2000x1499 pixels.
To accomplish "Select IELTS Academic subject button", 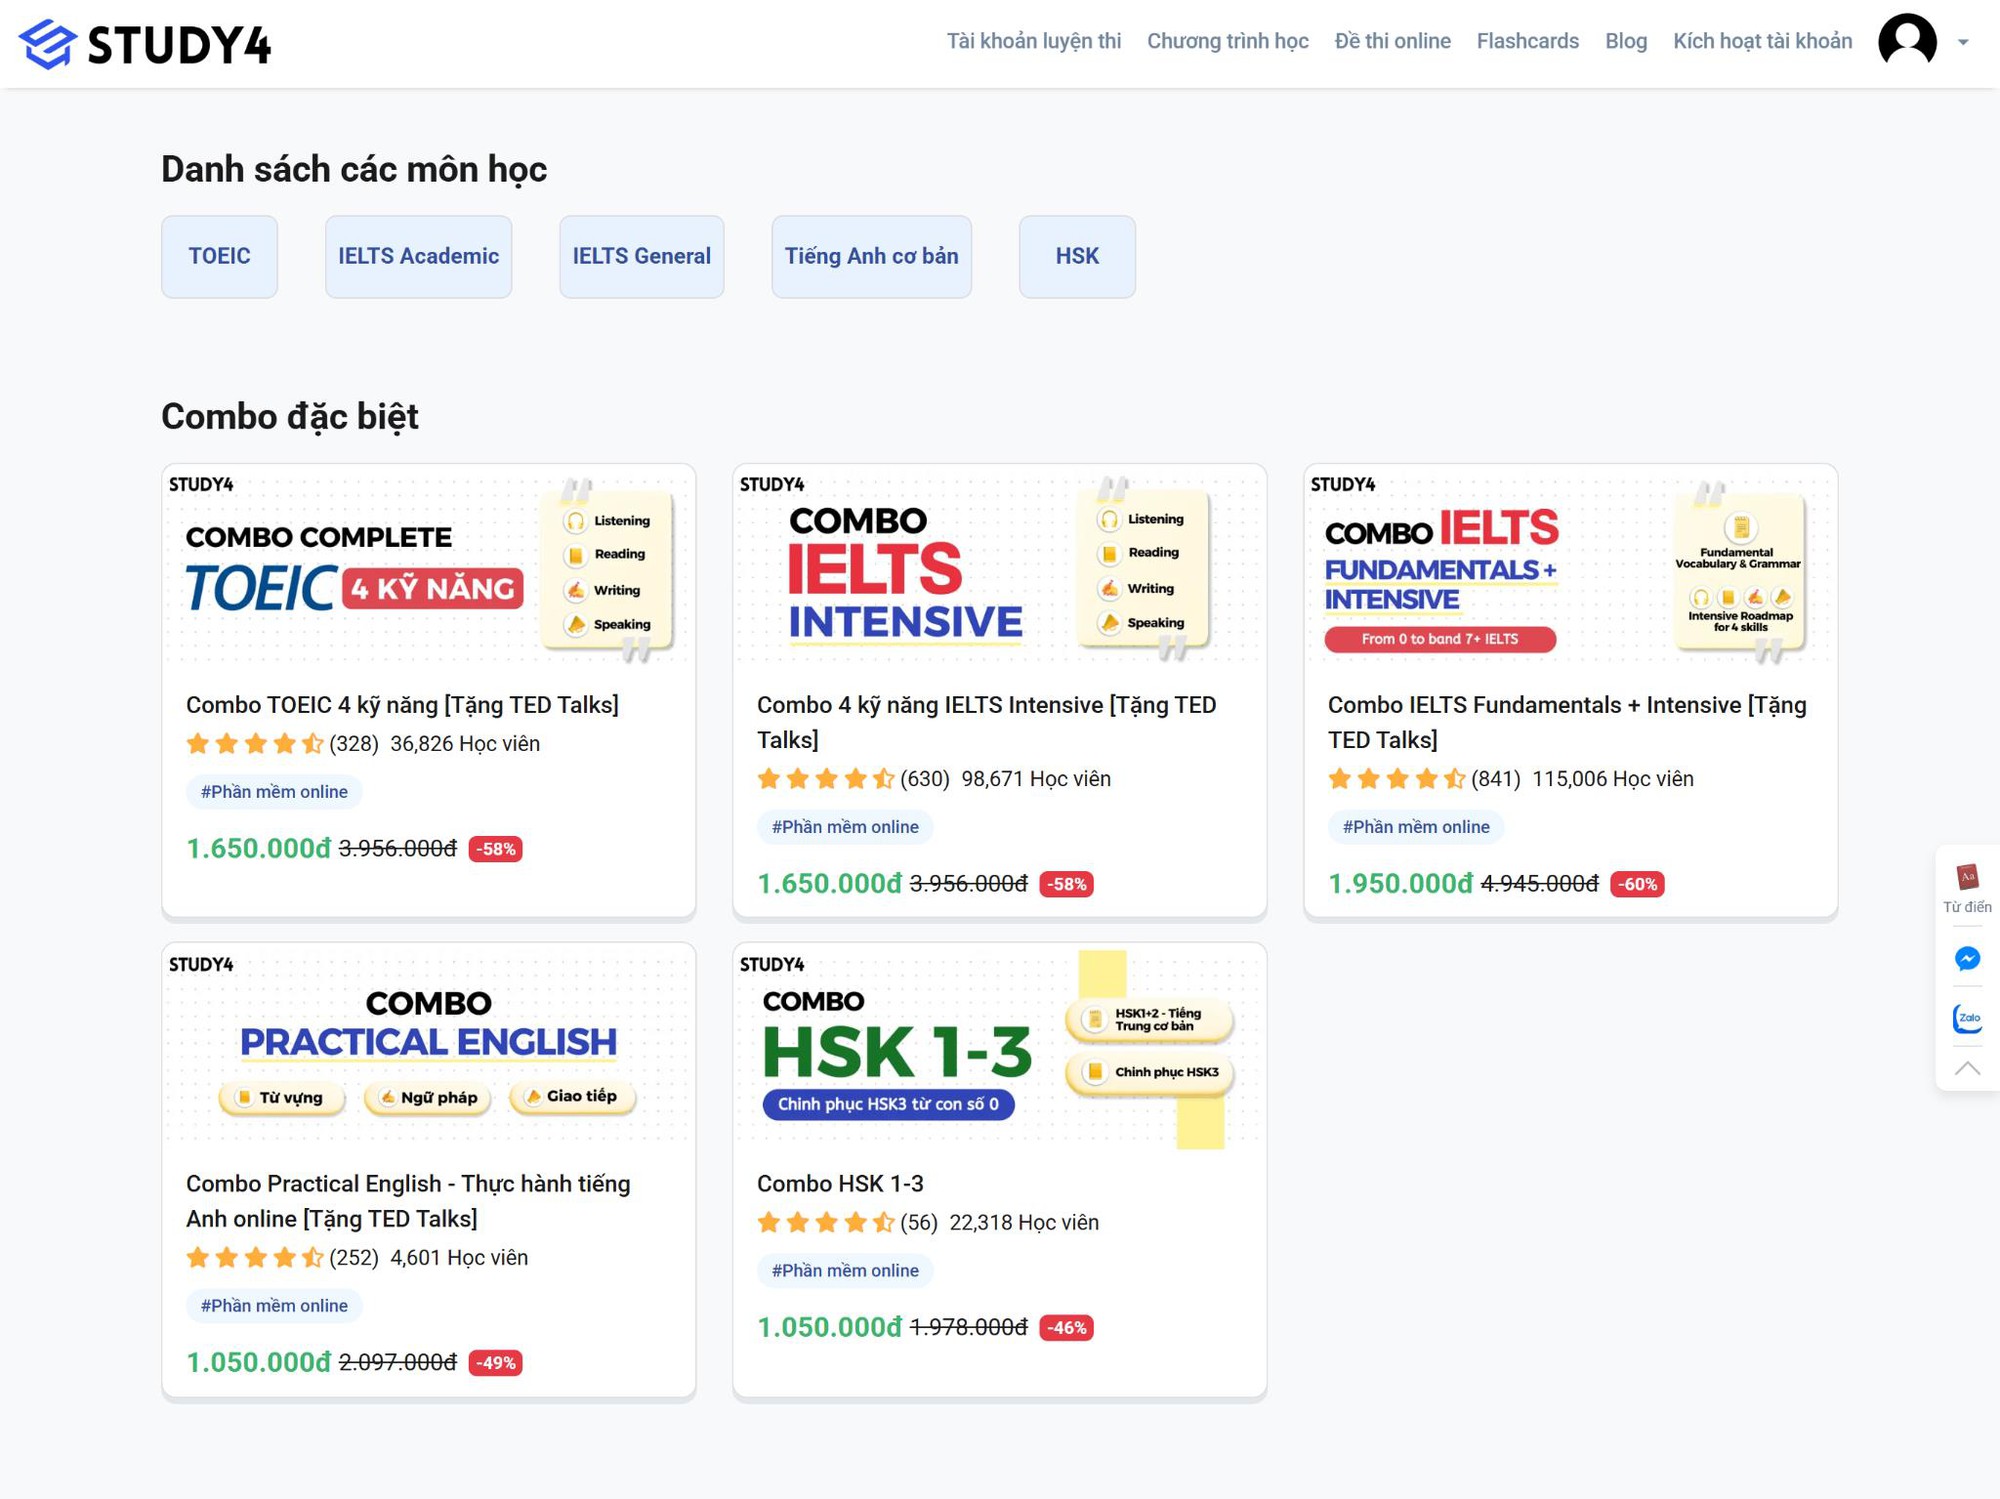I will pos(418,256).
